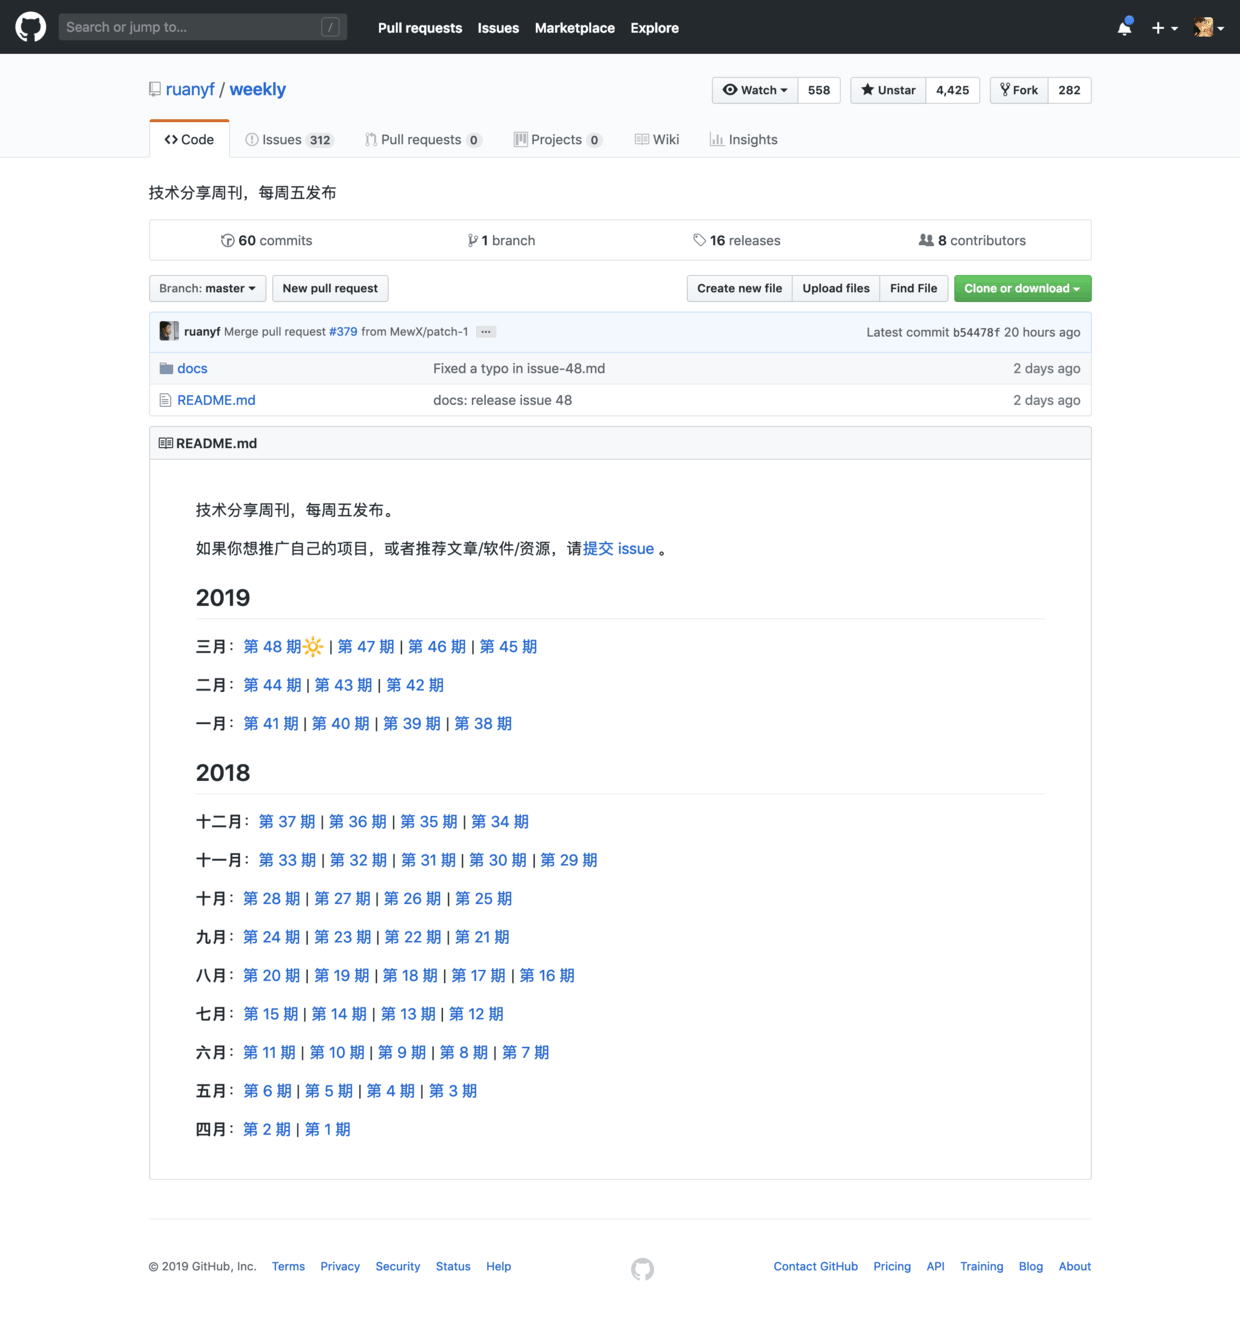View the 8 contributors

coord(972,240)
